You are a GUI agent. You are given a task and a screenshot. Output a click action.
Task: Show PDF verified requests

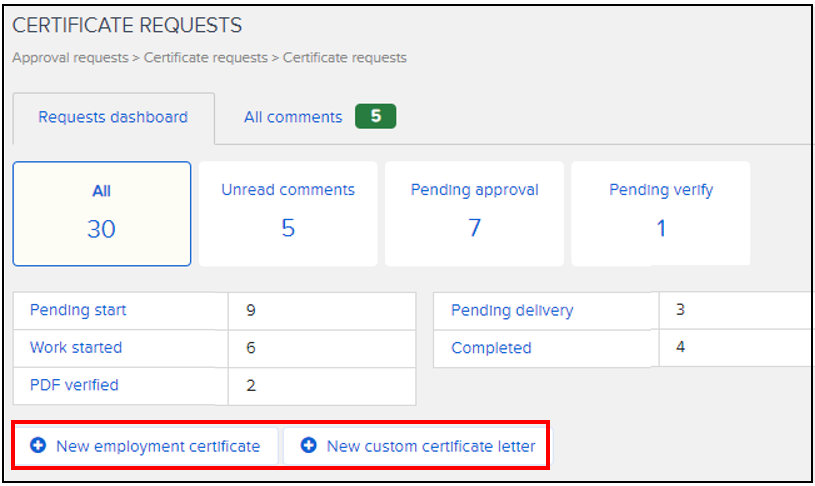(x=74, y=385)
